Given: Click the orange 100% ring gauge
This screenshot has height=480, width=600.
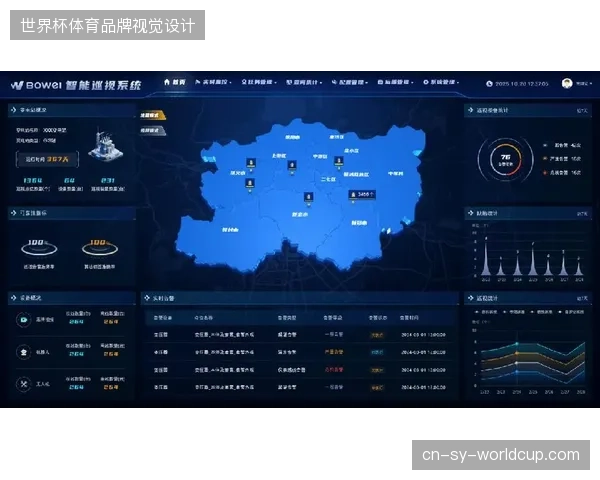Looking at the screenshot, I should coord(100,247).
